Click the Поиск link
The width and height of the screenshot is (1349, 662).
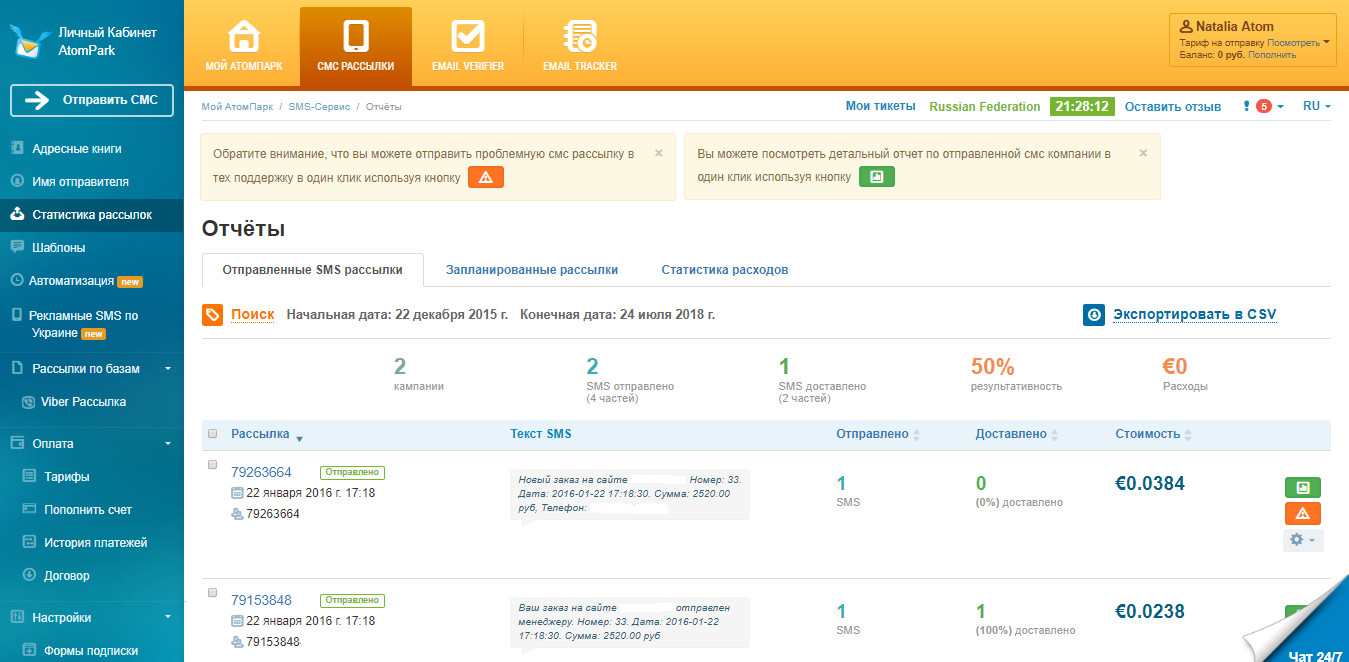(253, 314)
